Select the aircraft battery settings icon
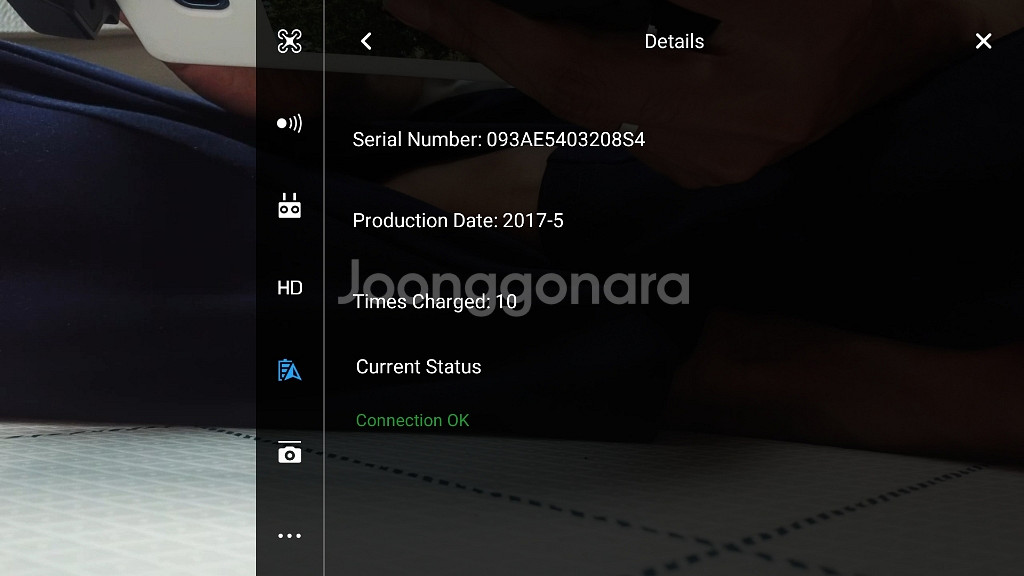Screen dimensions: 1024x576 [x=289, y=371]
